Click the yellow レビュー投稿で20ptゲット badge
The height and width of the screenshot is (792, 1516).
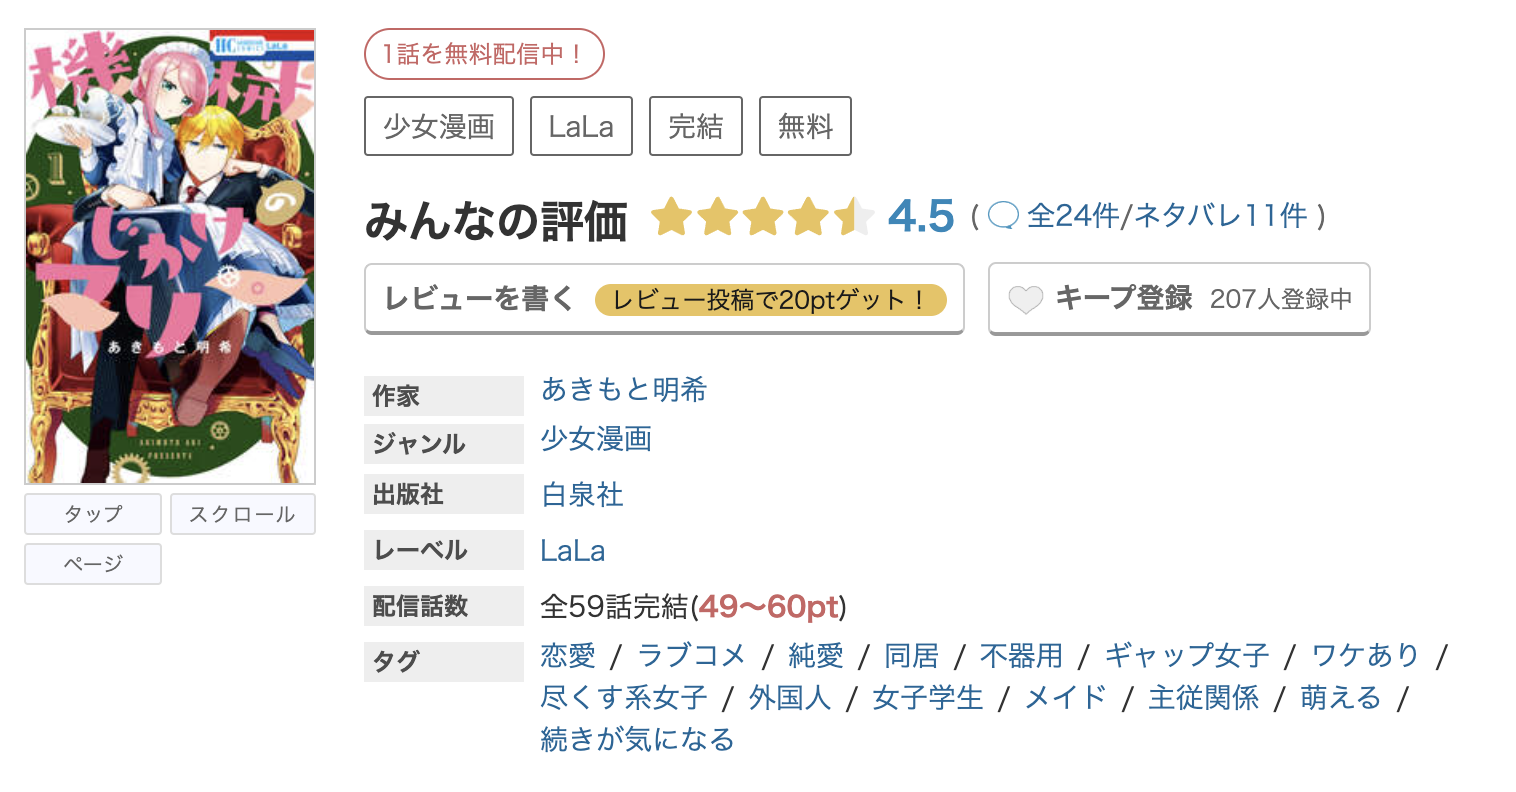[x=771, y=299]
